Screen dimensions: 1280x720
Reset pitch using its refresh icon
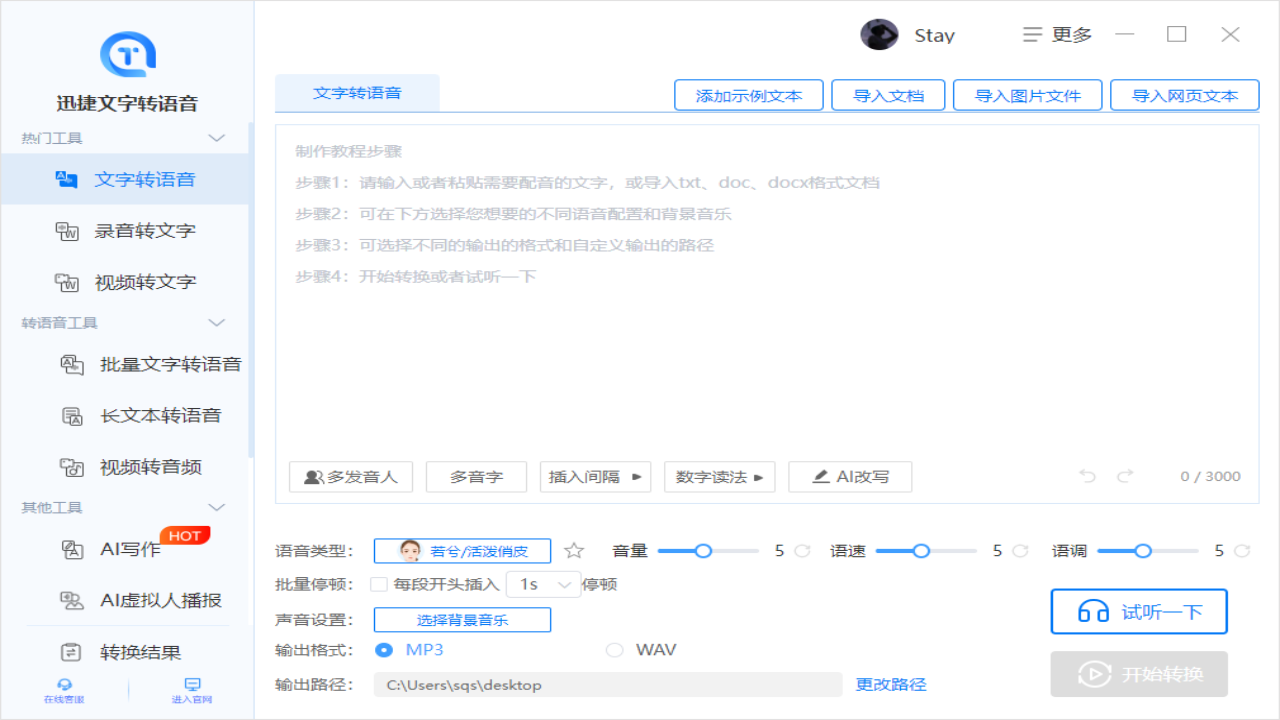[x=1242, y=551]
